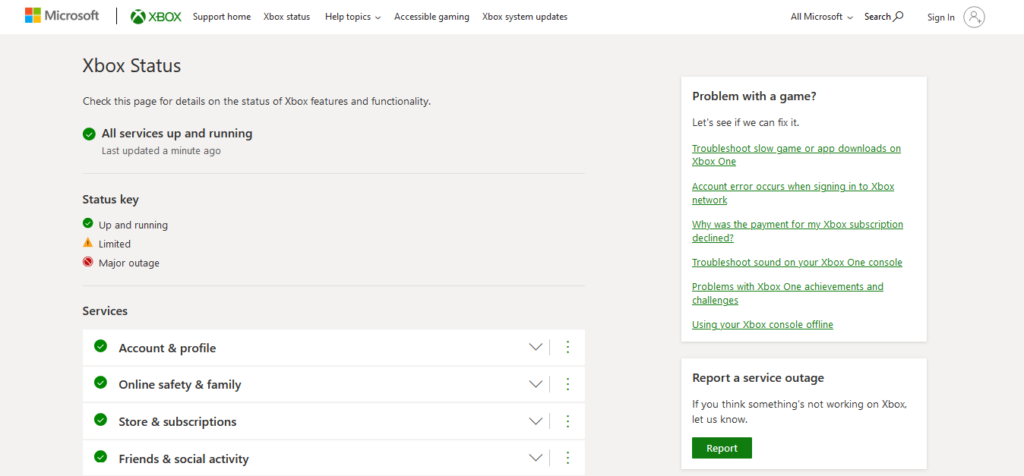The width and height of the screenshot is (1024, 476).
Task: Open the Help topics dropdown
Action: tap(353, 17)
